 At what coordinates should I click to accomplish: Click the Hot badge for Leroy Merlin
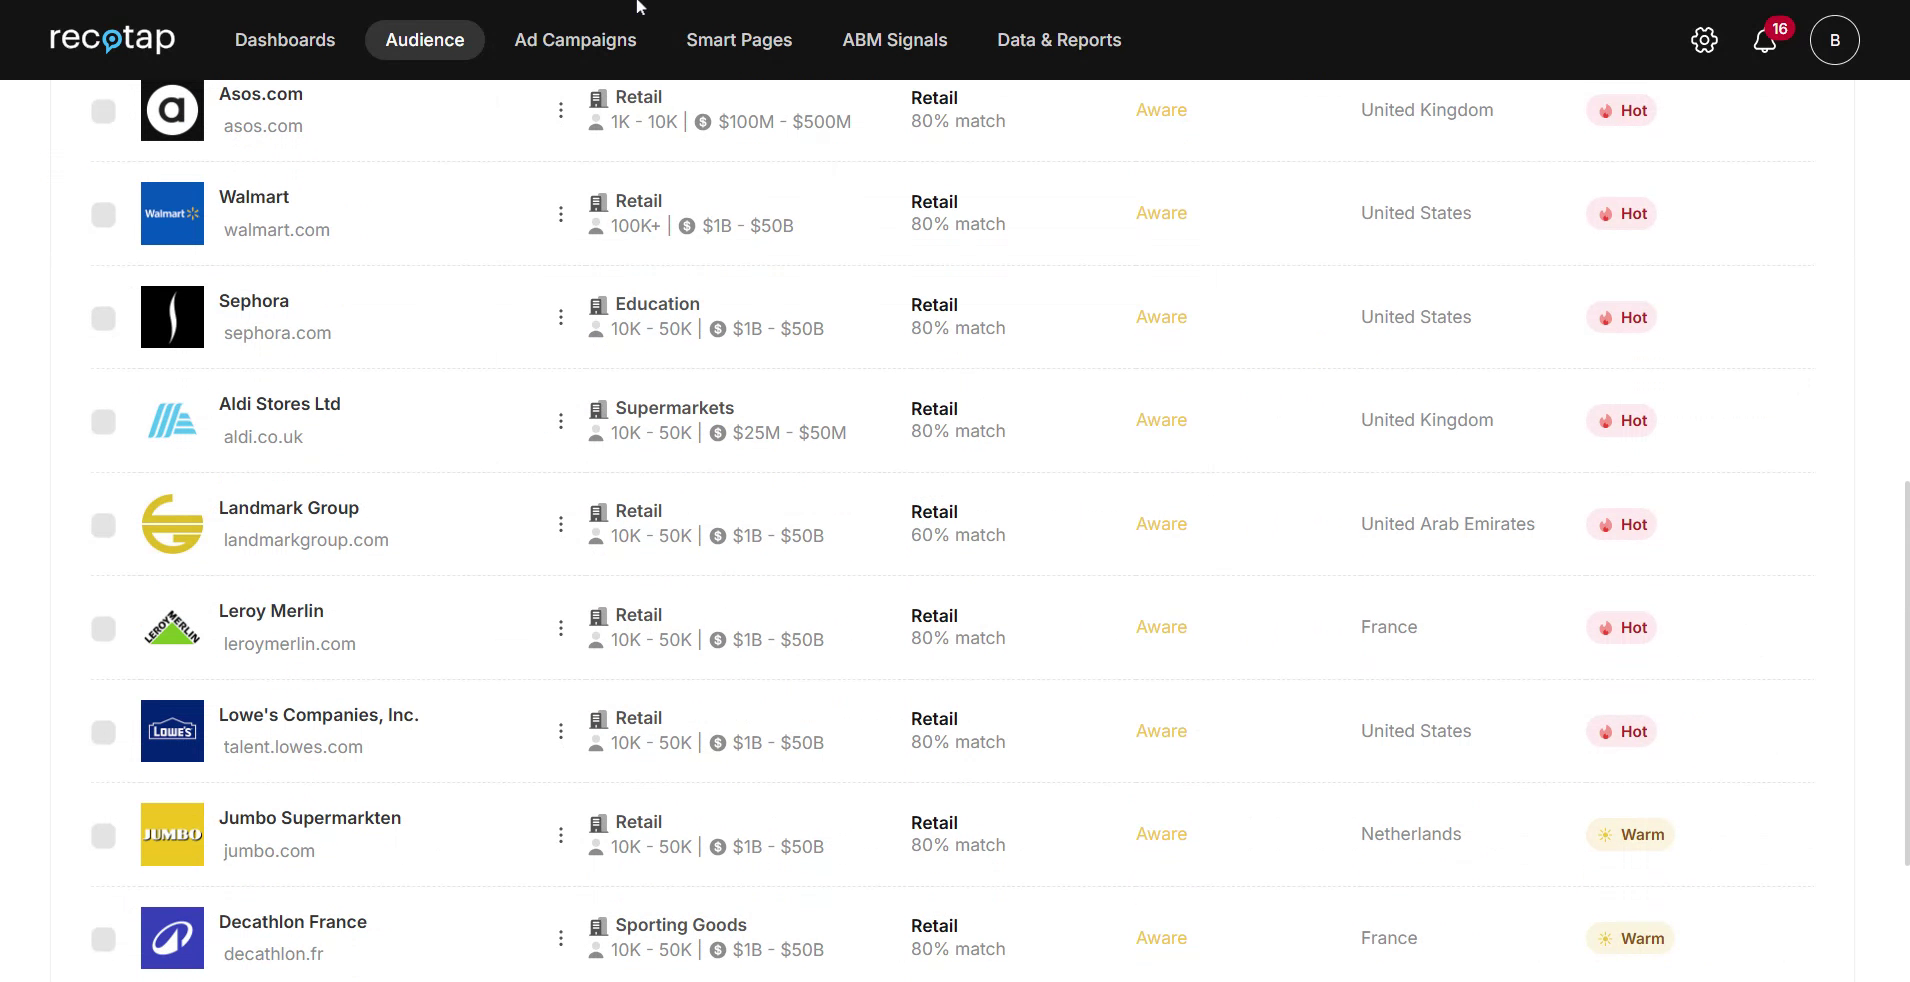(1621, 628)
